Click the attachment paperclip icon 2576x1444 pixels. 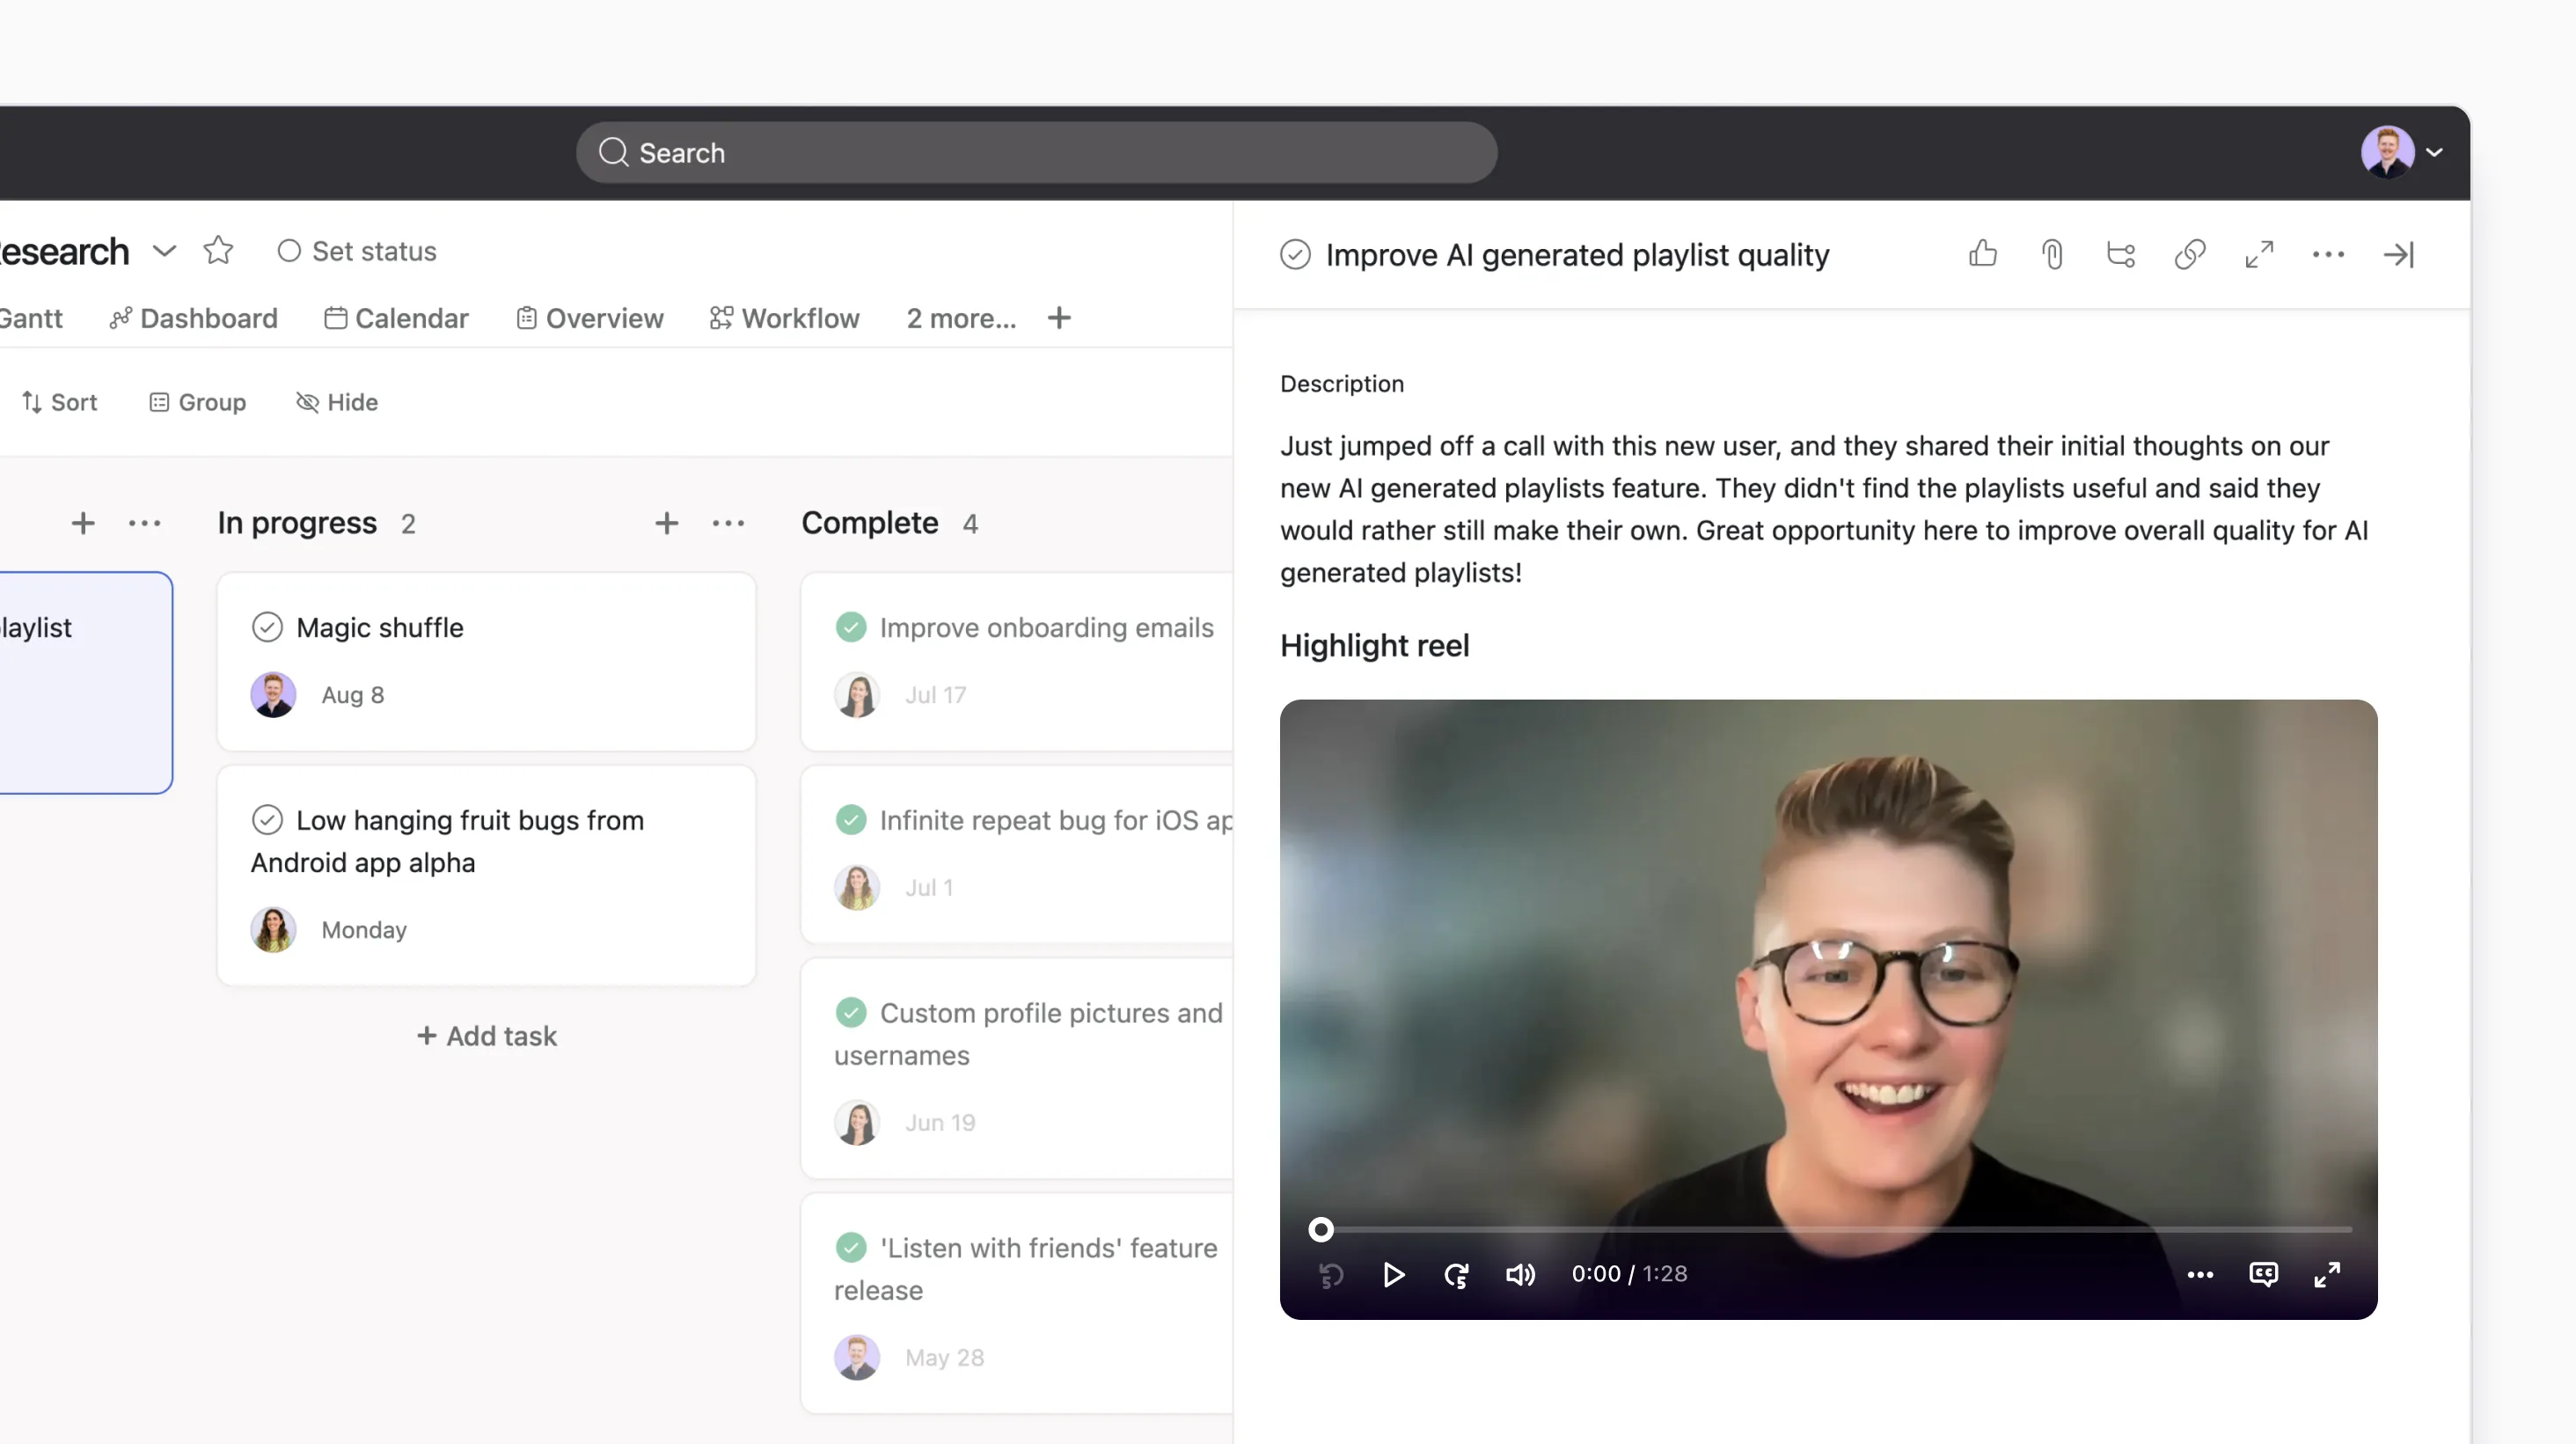pyautogui.click(x=2052, y=254)
